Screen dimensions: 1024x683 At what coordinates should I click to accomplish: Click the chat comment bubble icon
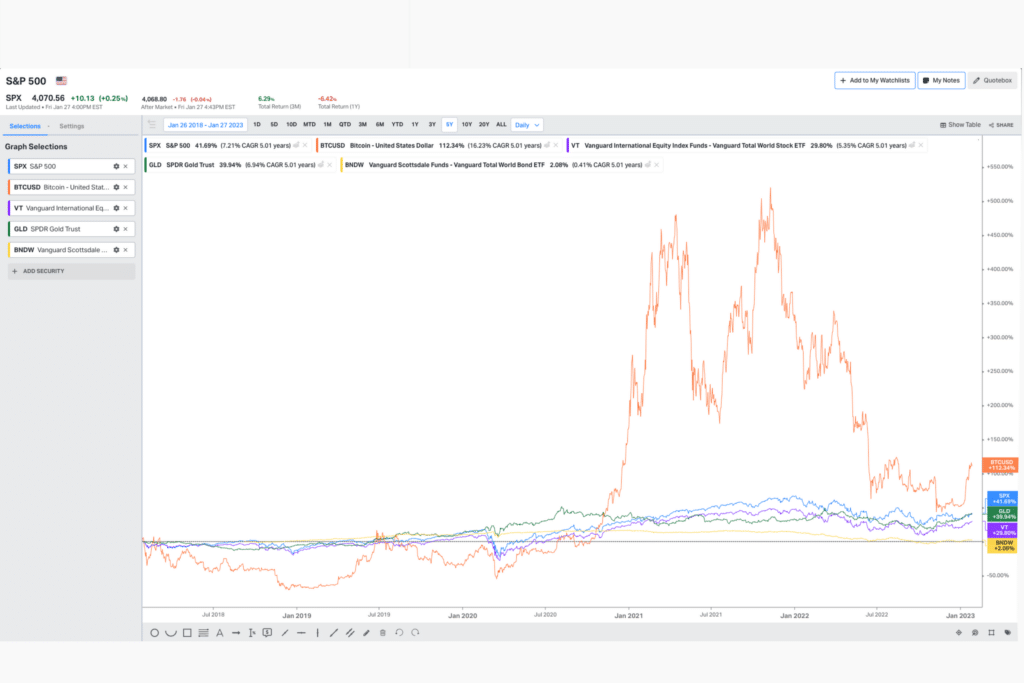[975, 633]
